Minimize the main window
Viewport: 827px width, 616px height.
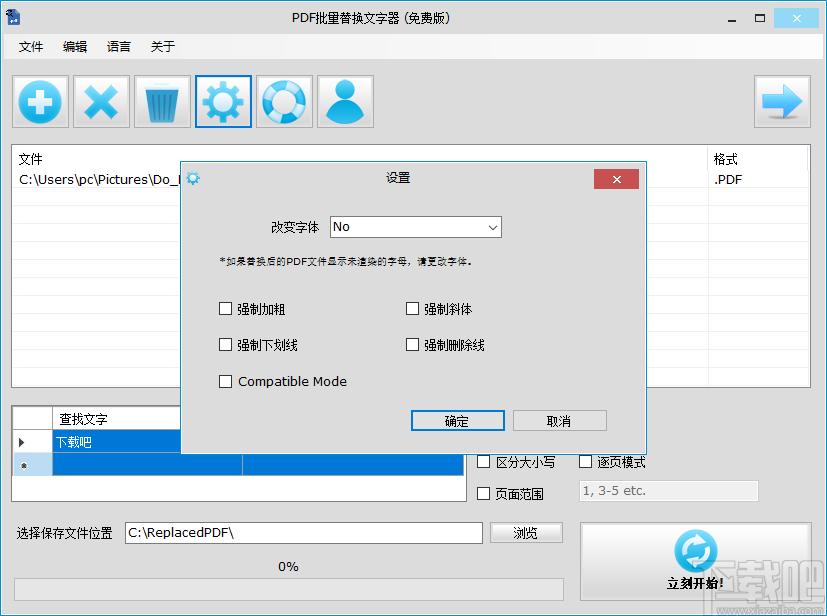[x=732, y=18]
